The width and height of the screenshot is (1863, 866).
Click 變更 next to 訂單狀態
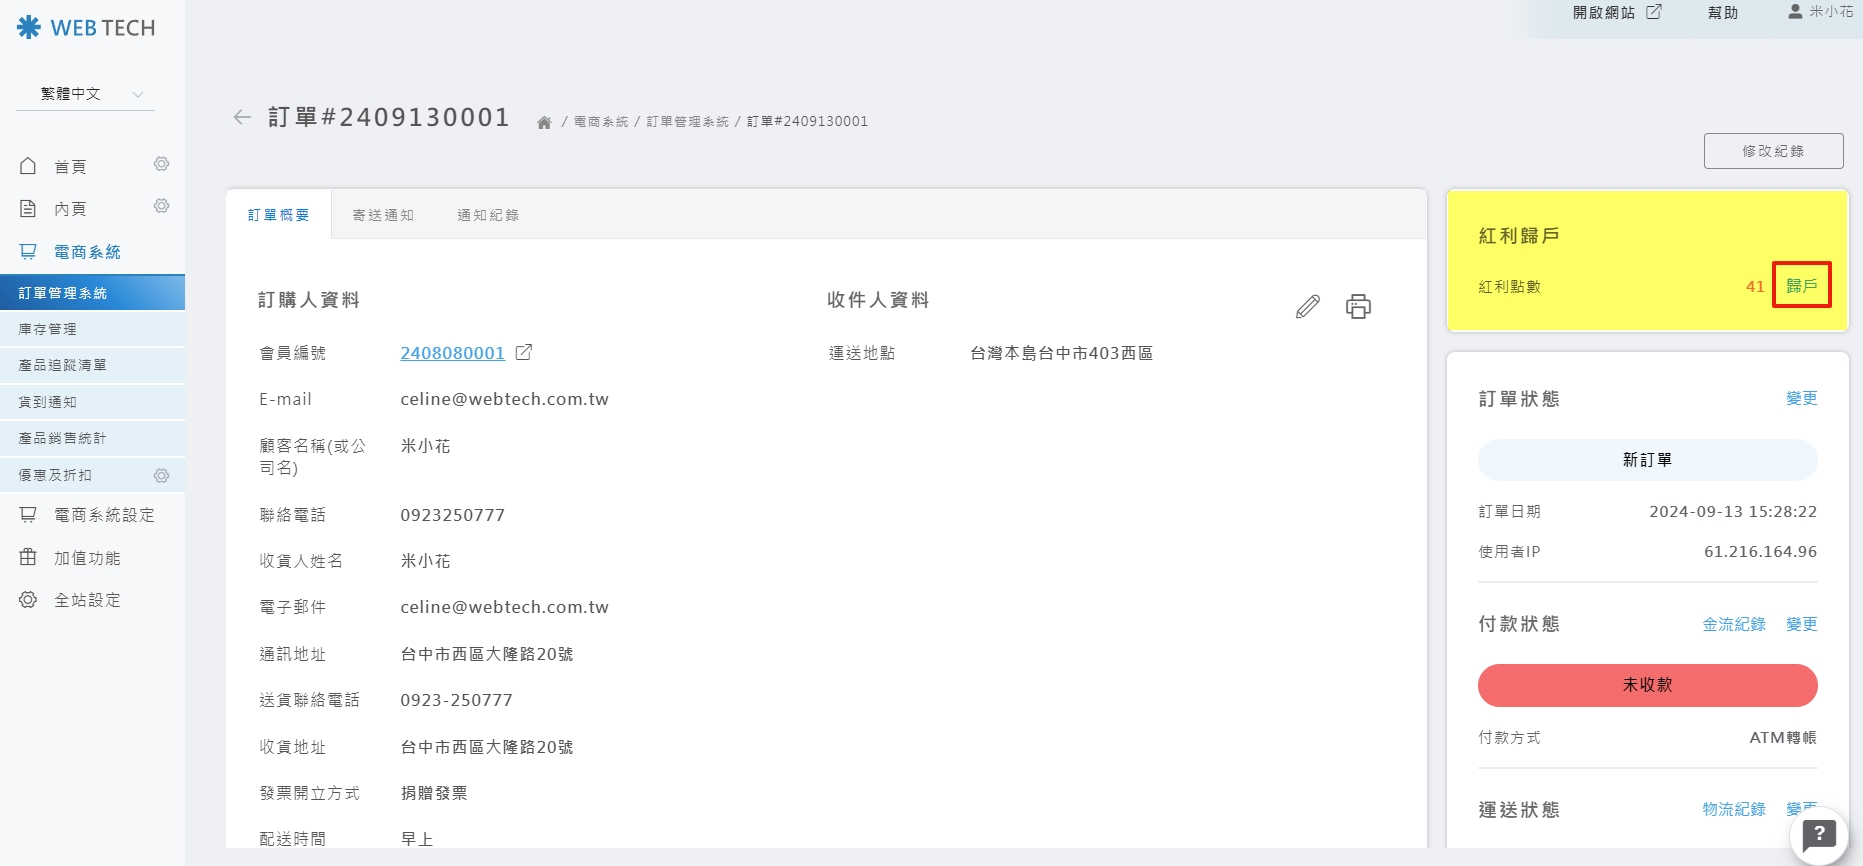coord(1801,398)
